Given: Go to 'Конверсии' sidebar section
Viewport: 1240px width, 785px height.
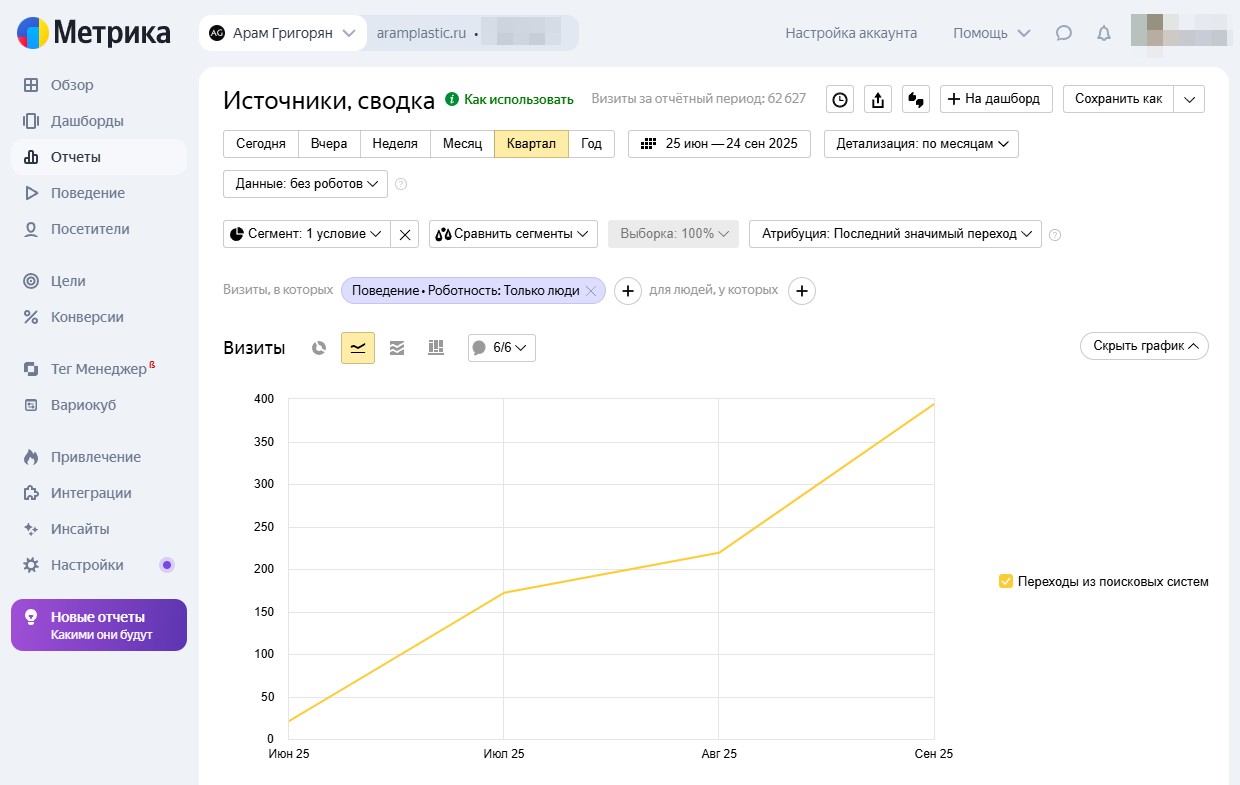Looking at the screenshot, I should [x=87, y=317].
